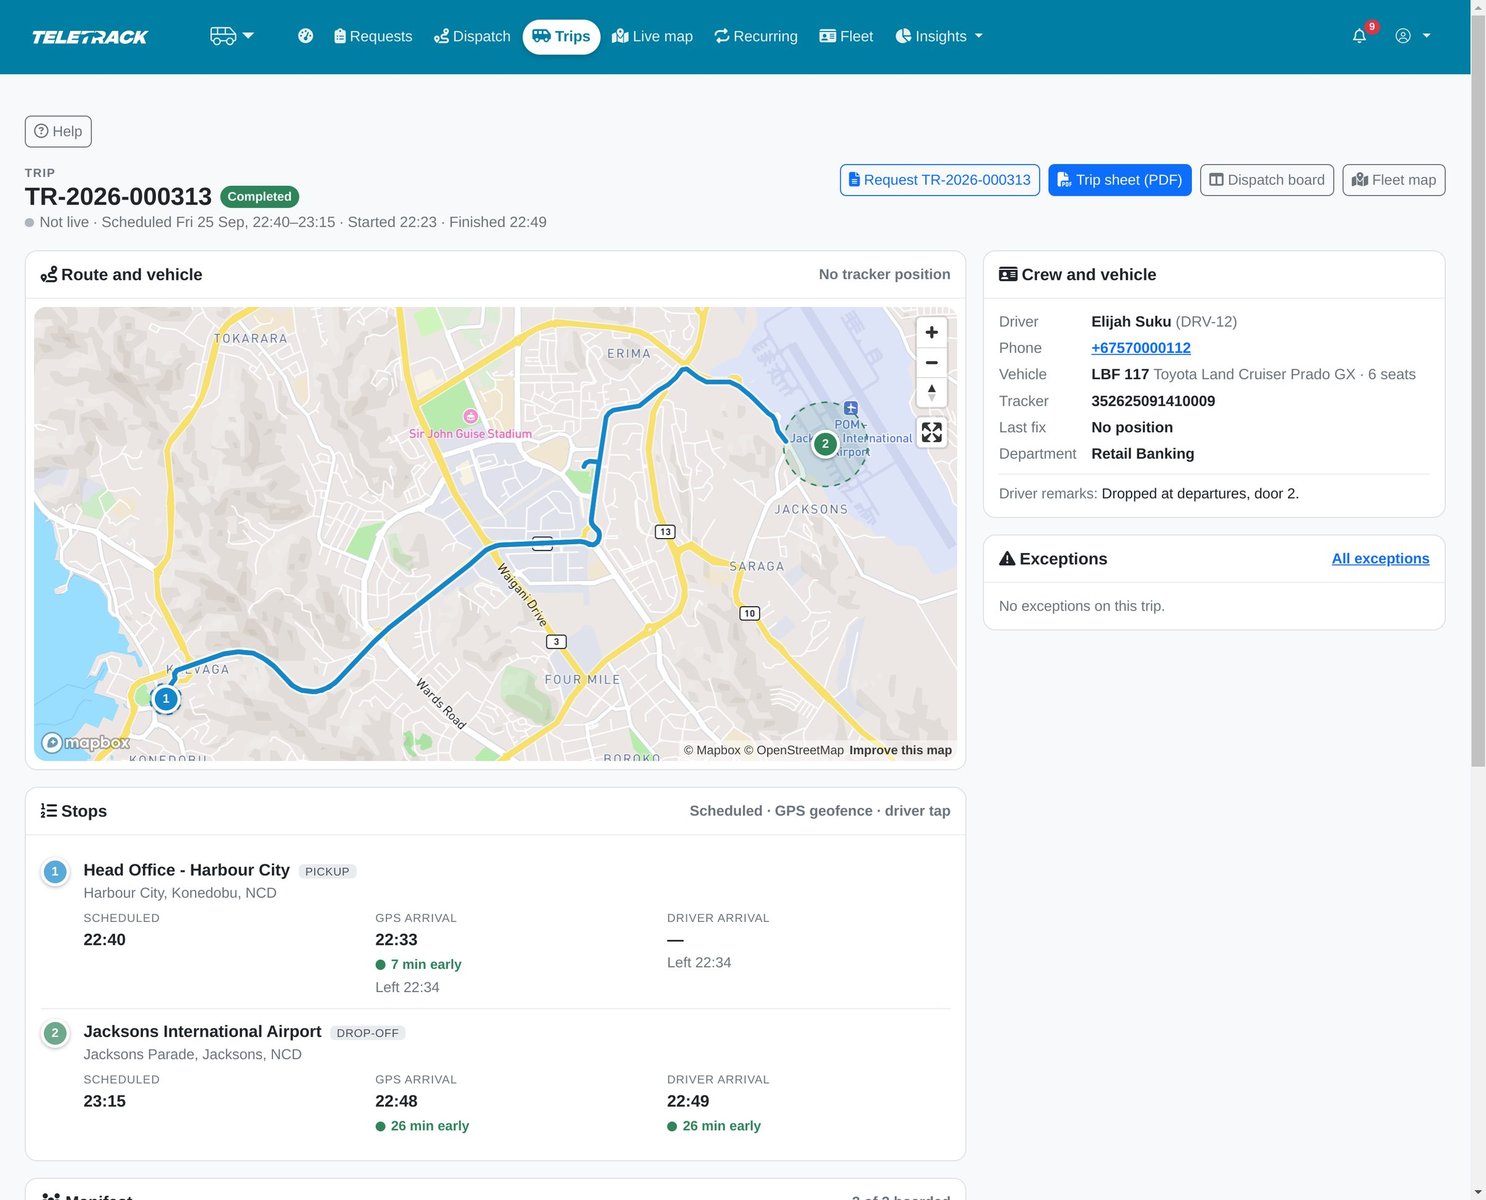Open the OpenStreetMap attribution link

(794, 750)
